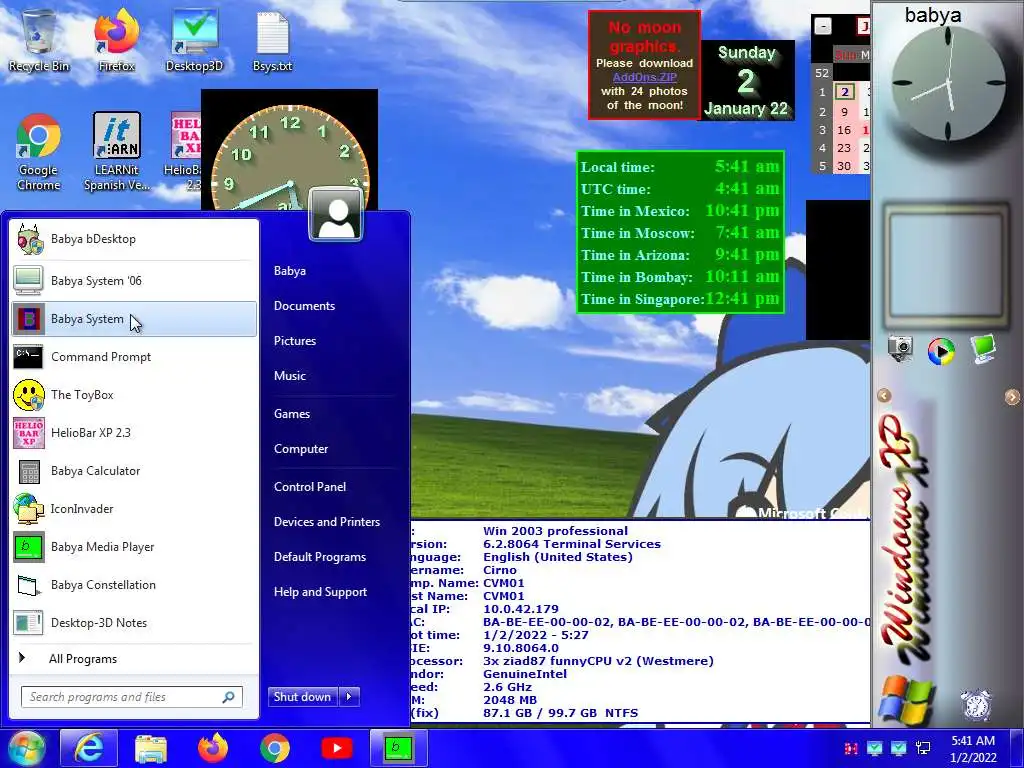Click the Windows Start orb

point(26,748)
